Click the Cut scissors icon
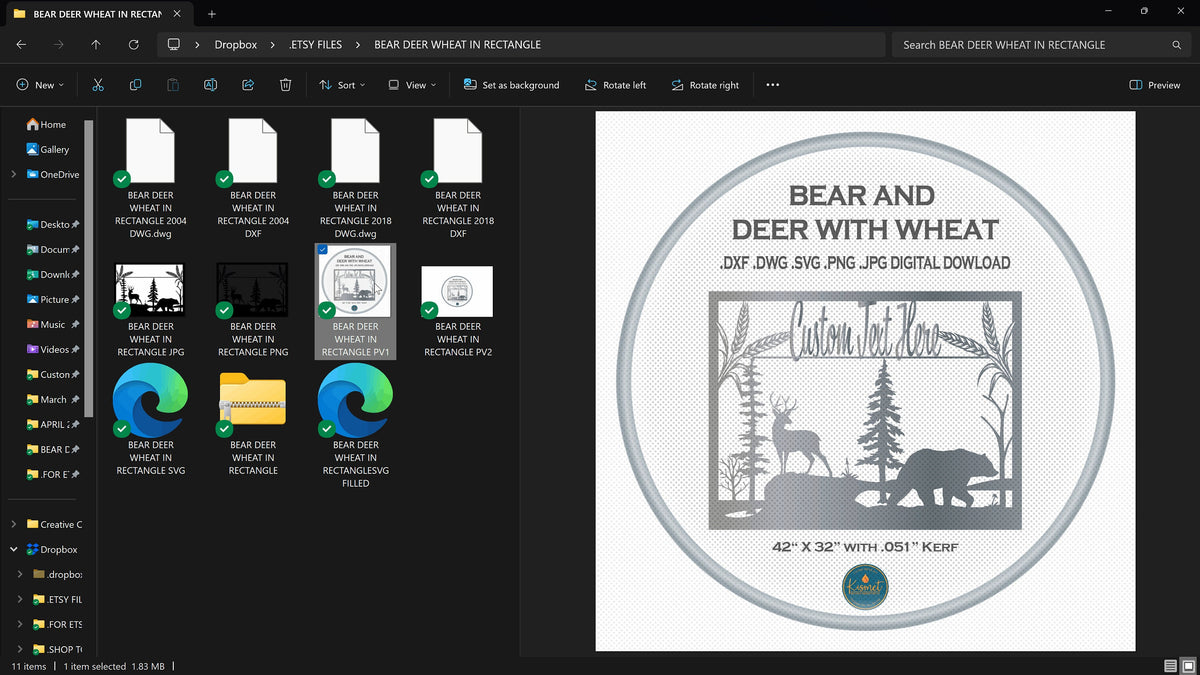 [x=97, y=85]
